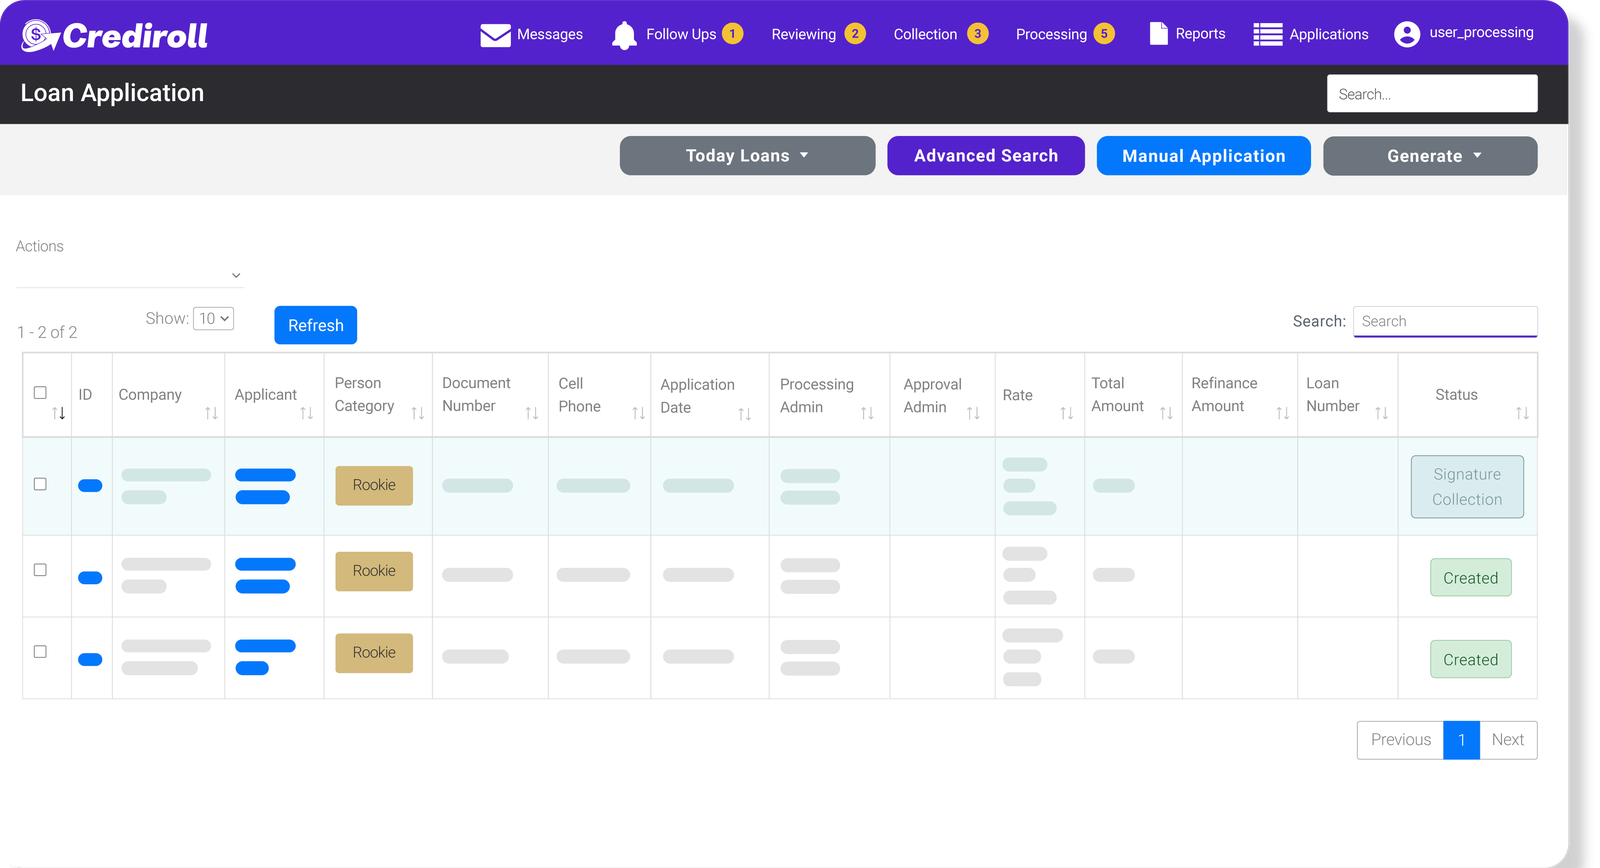
Task: Open the user_processing profile avatar icon
Action: pos(1406,34)
